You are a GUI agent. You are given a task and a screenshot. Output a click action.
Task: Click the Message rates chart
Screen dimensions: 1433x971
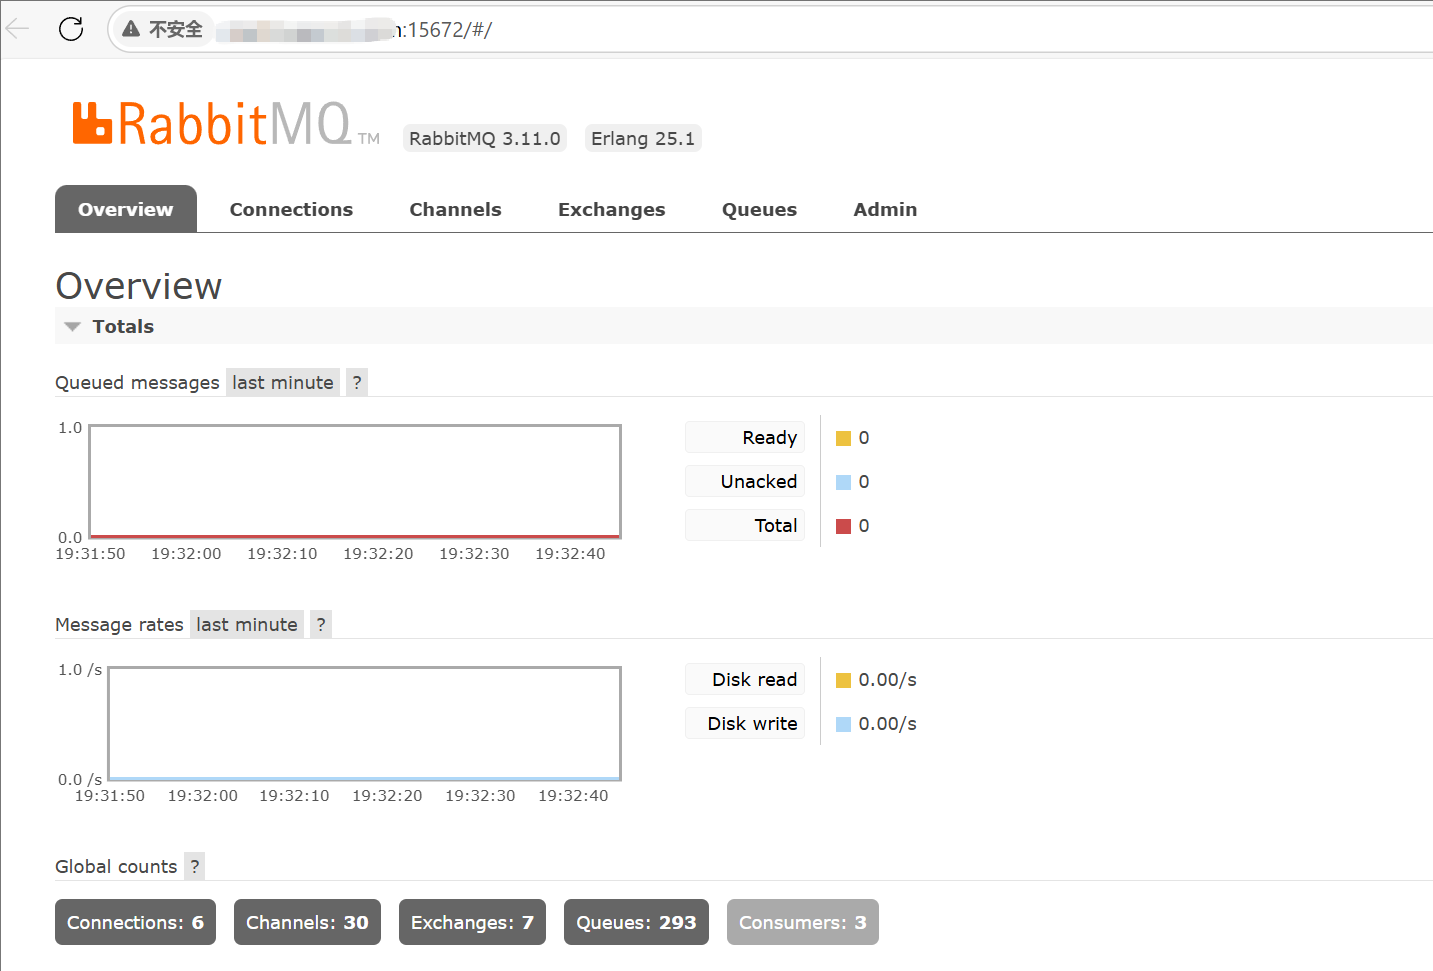364,723
